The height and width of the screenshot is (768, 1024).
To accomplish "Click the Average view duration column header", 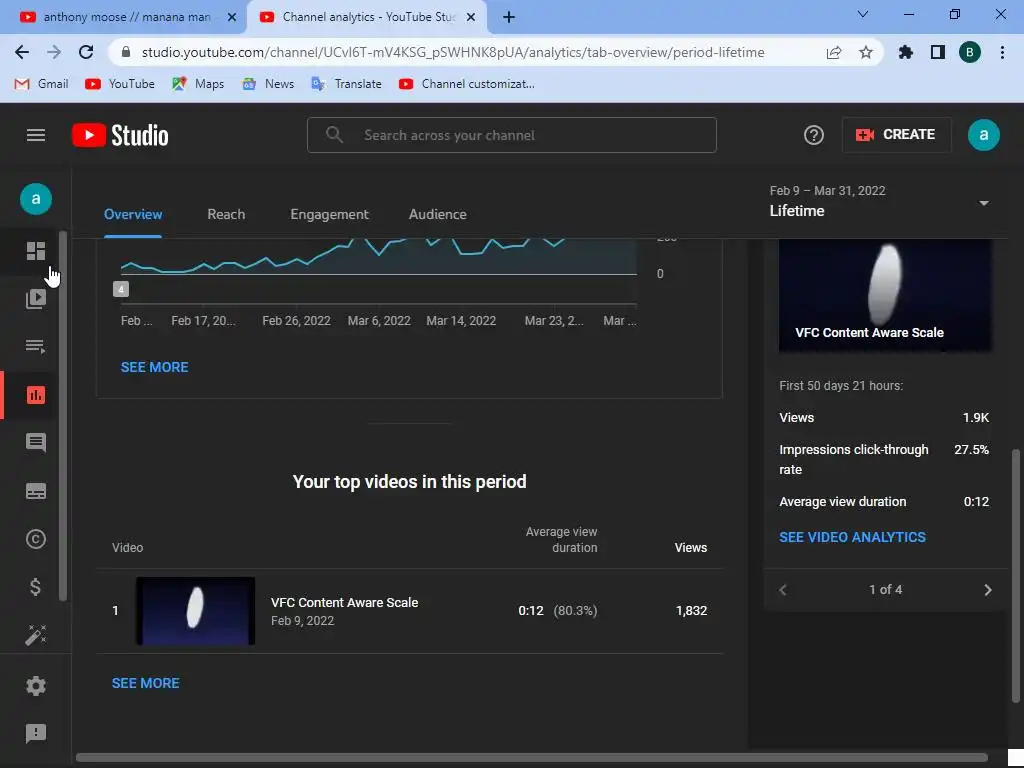I will (x=562, y=539).
